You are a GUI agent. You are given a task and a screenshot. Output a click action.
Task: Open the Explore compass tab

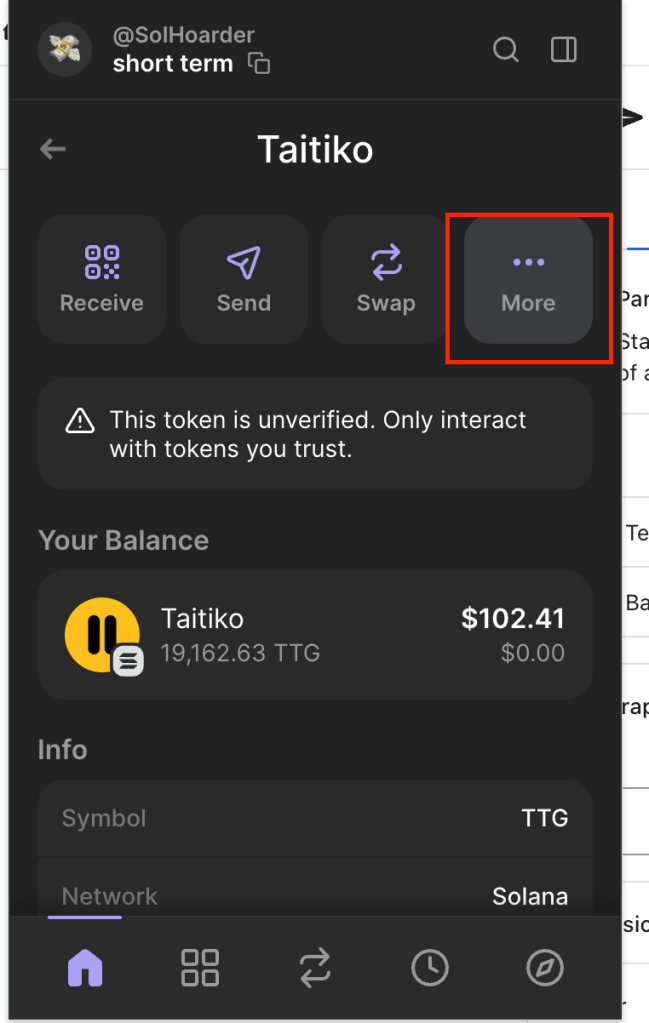coord(545,967)
